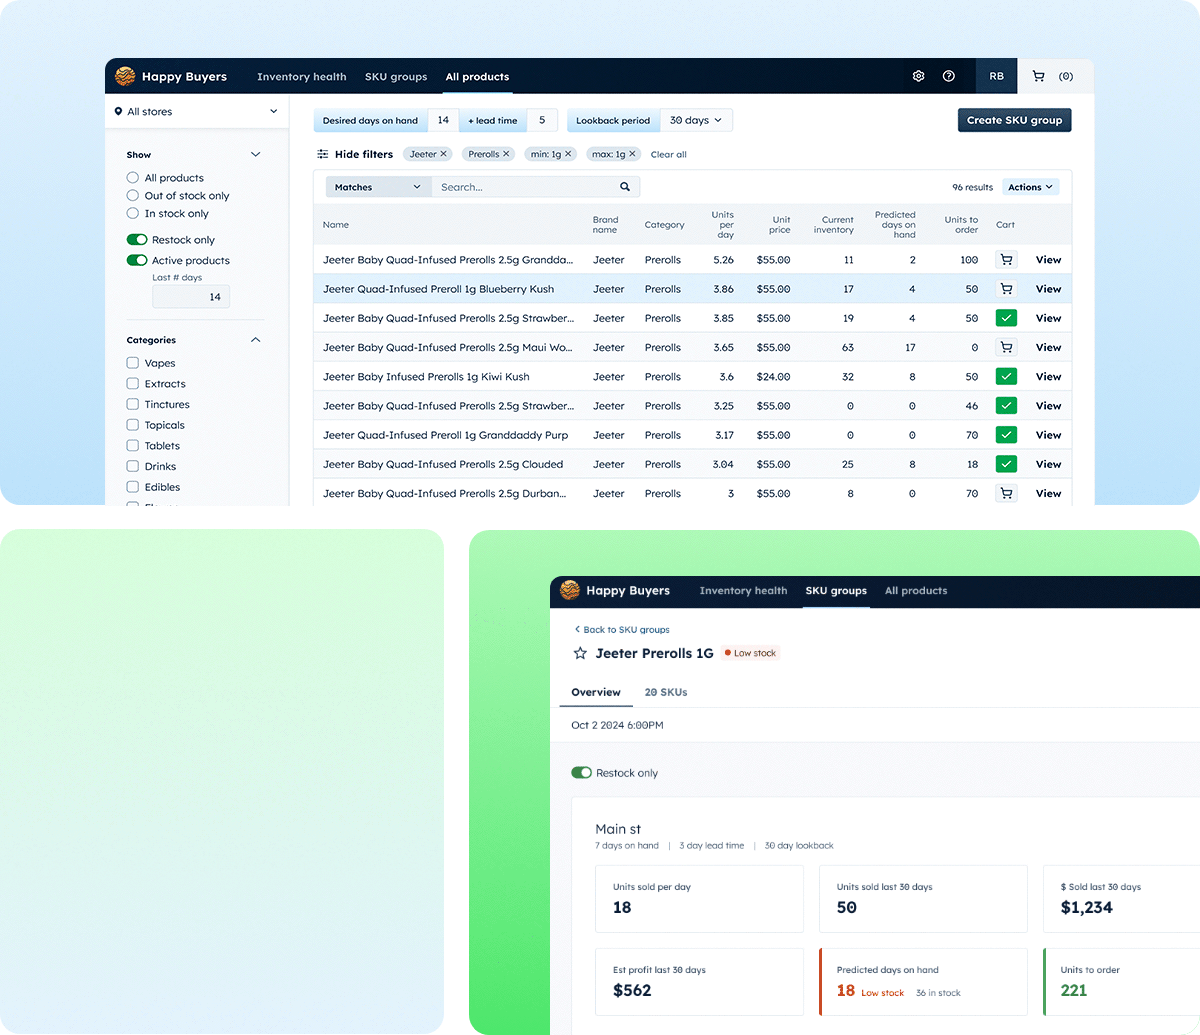Go to SKU groups in top window
This screenshot has height=1035, width=1200.
(396, 77)
